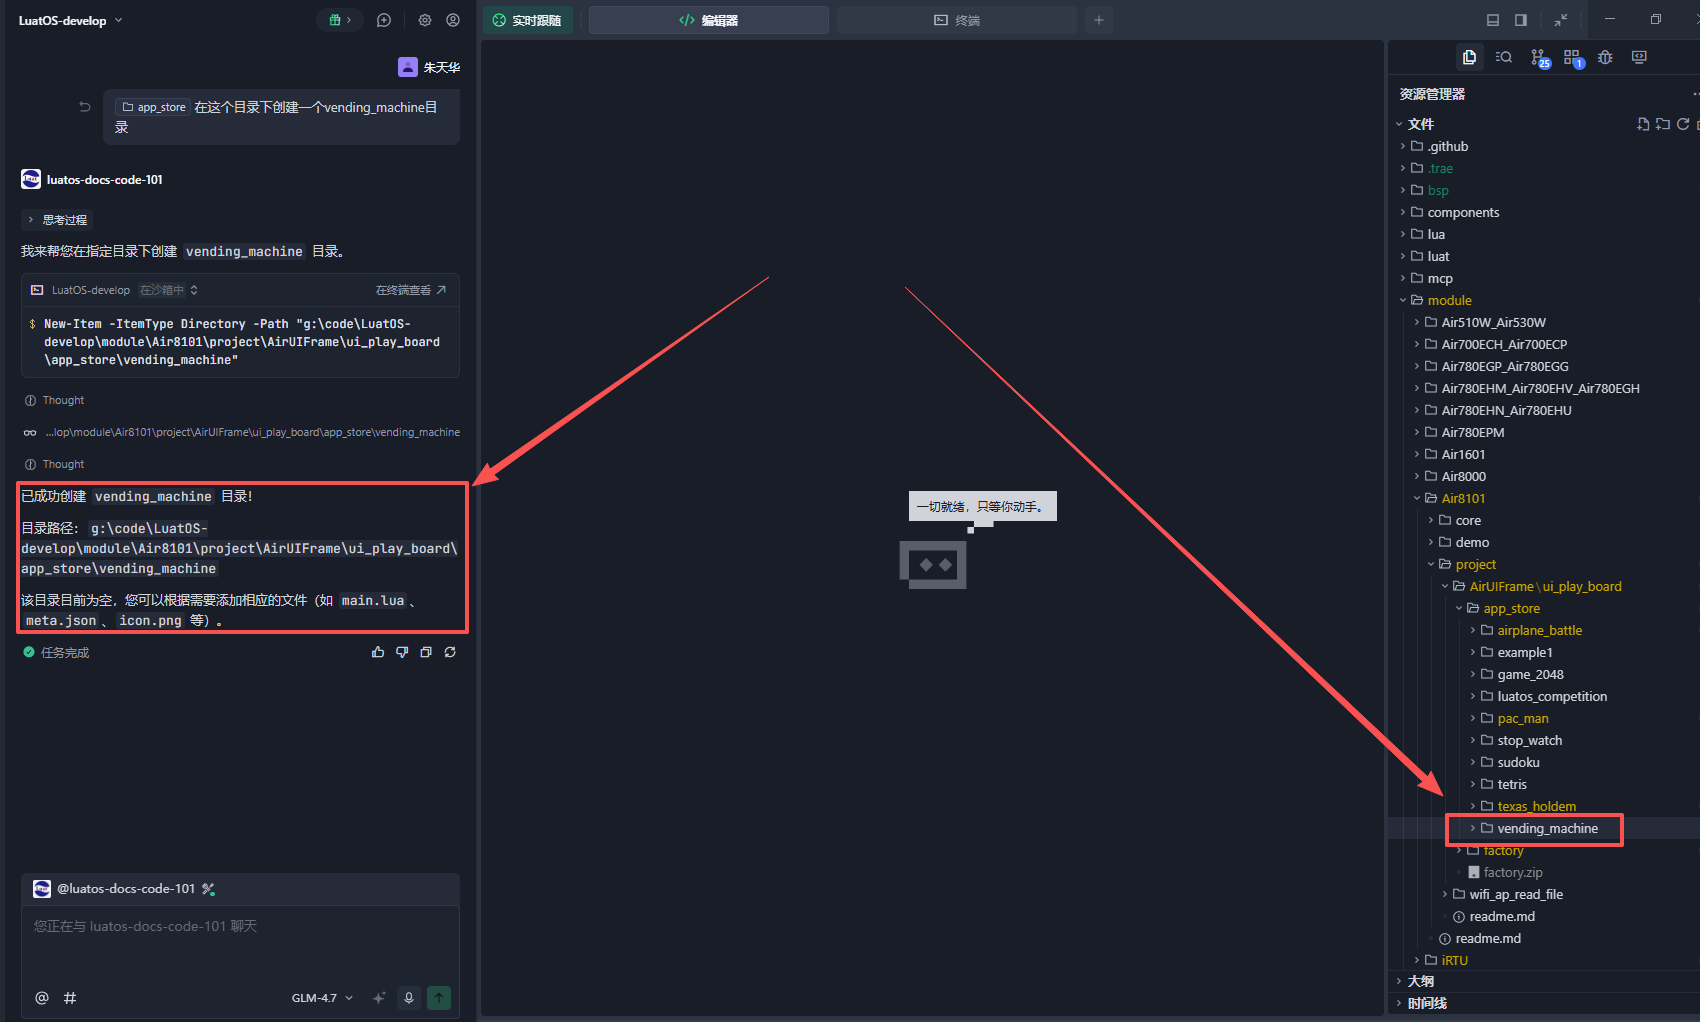Open the search panel icon

point(1503,58)
